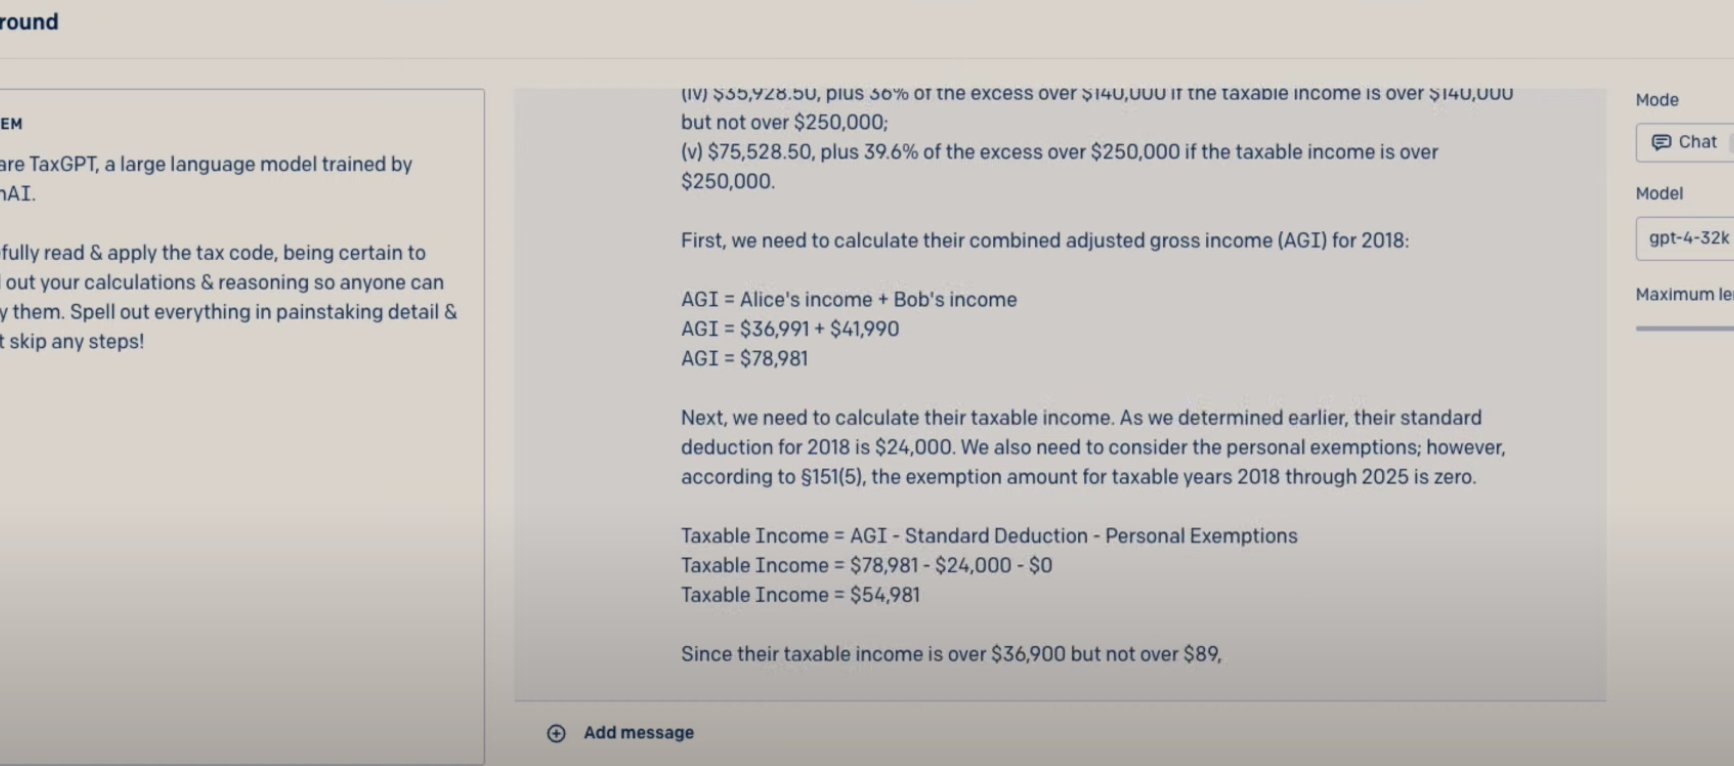Click the Mode label above Chat
The height and width of the screenshot is (766, 1734).
[1657, 100]
